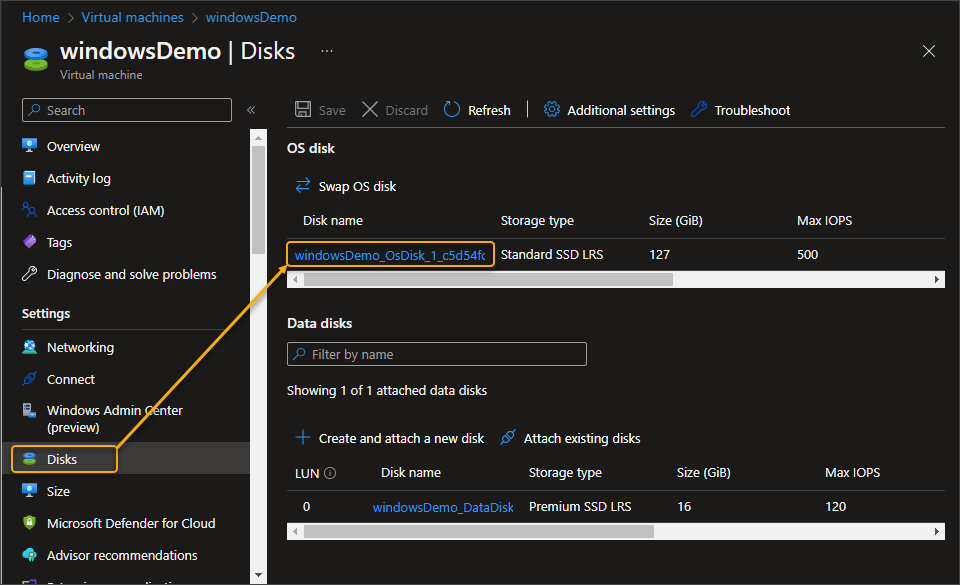Click the data disks horizontal scrollbar thumb
The height and width of the screenshot is (585, 960).
click(x=479, y=531)
